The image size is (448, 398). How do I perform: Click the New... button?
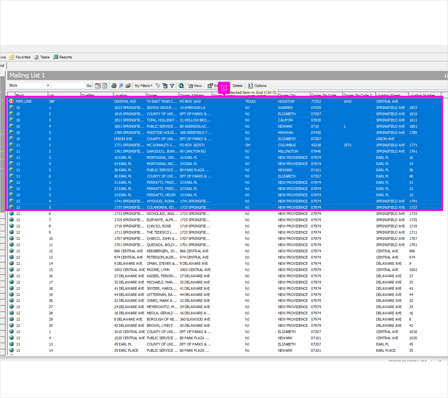196,86
